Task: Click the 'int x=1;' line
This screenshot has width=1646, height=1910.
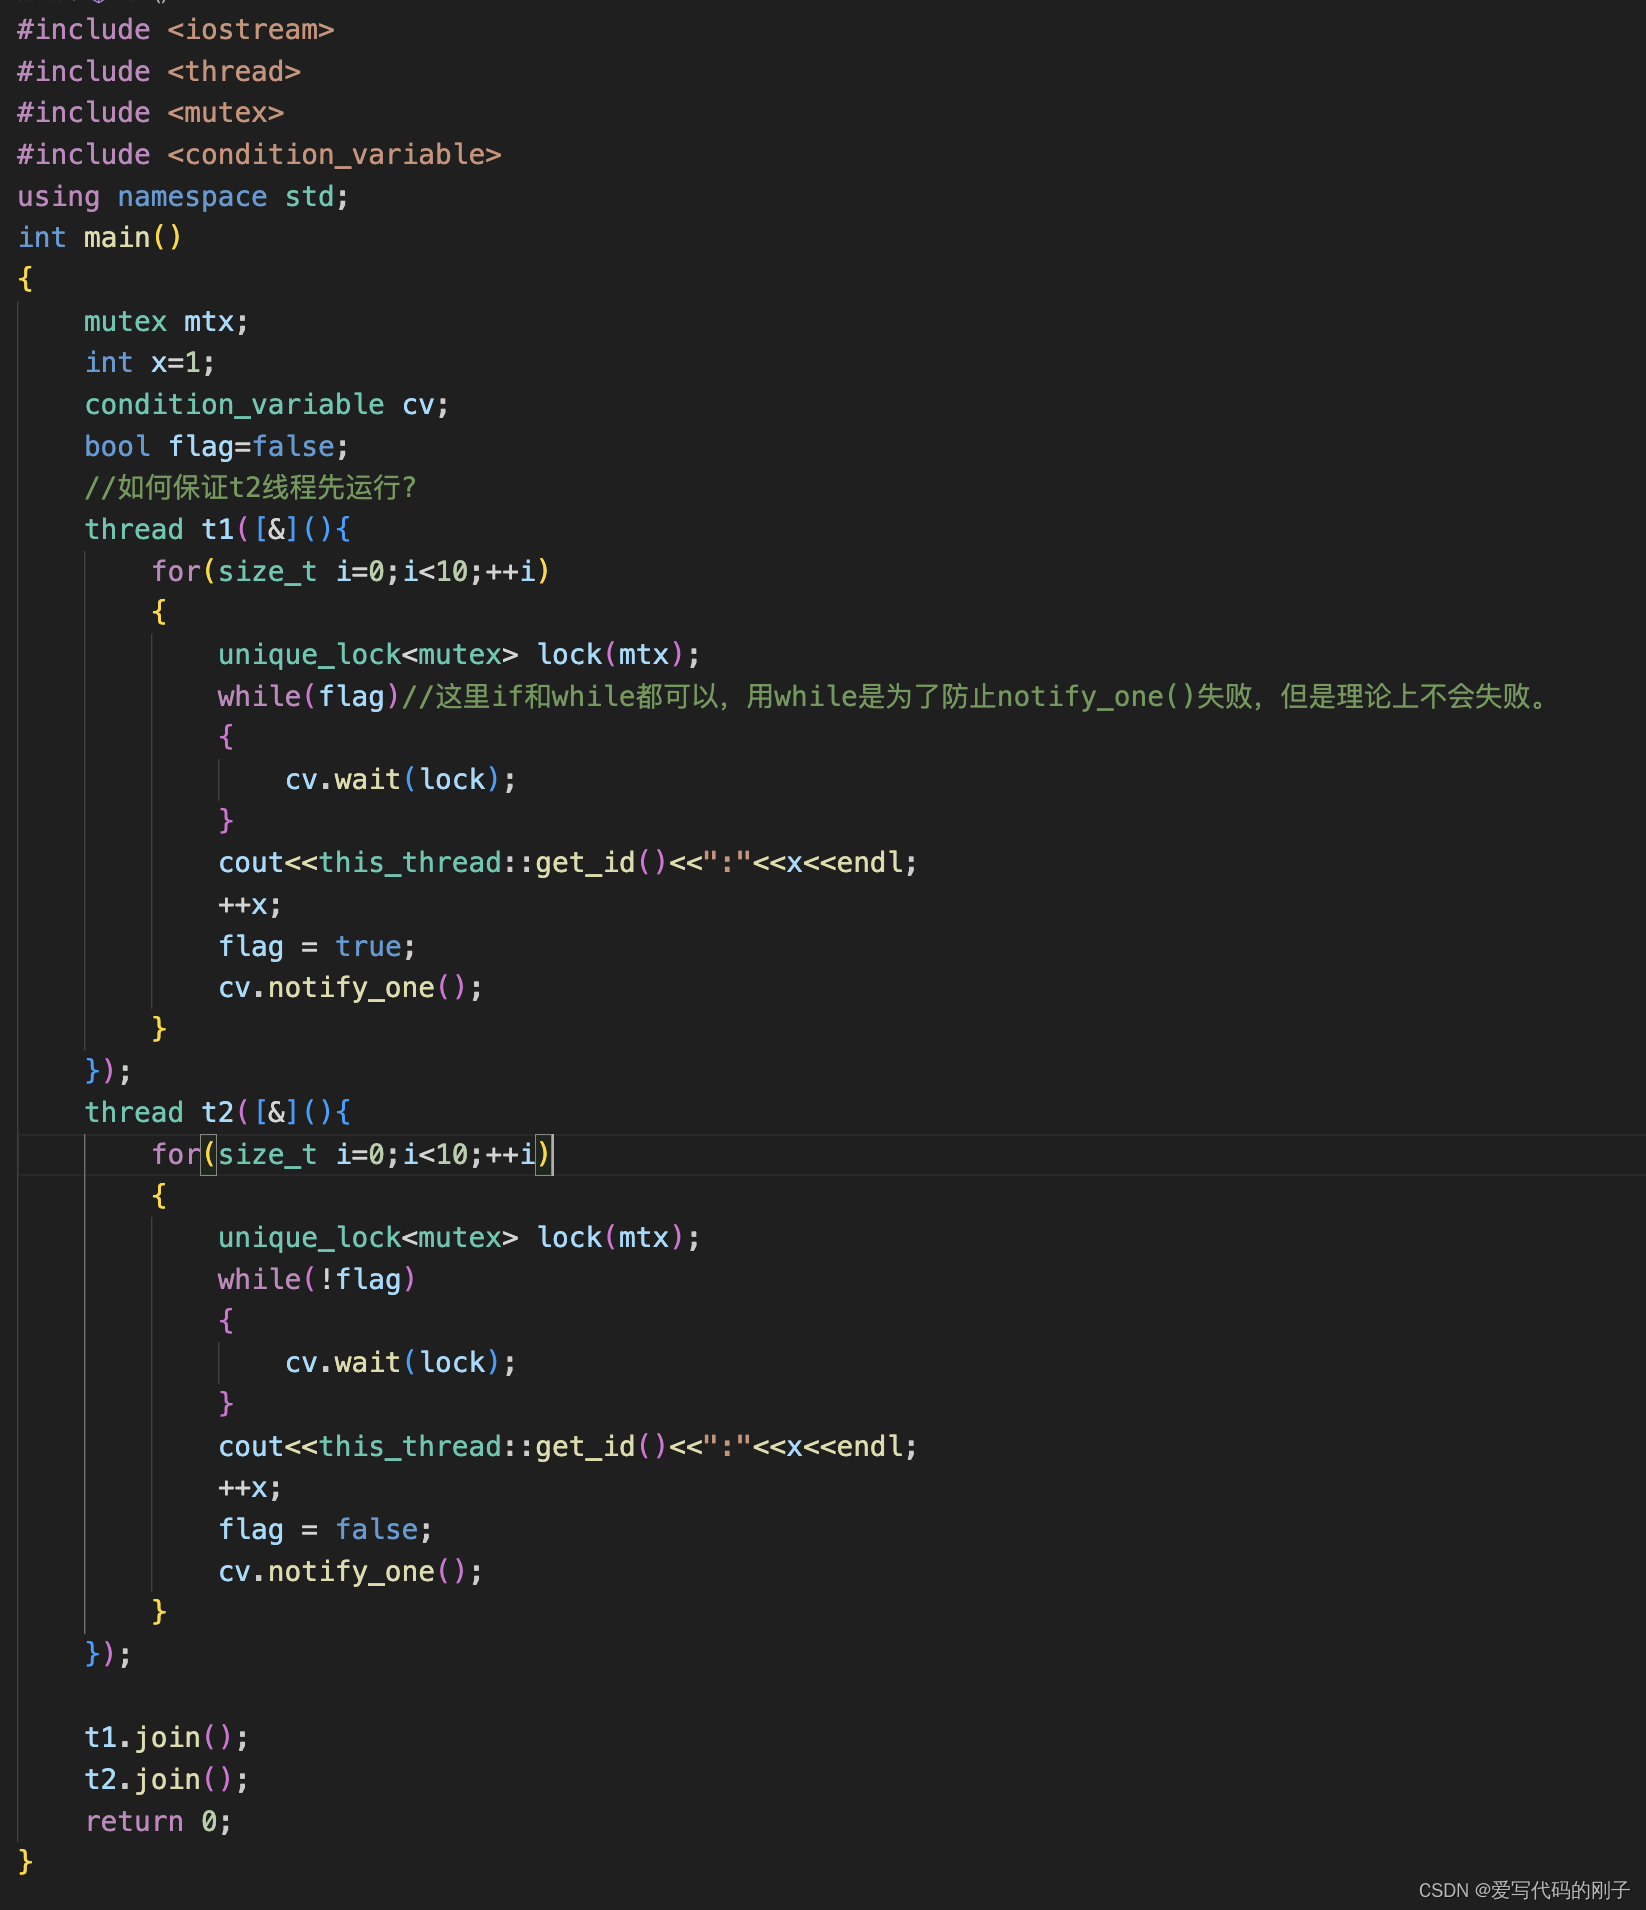Action: click(150, 363)
